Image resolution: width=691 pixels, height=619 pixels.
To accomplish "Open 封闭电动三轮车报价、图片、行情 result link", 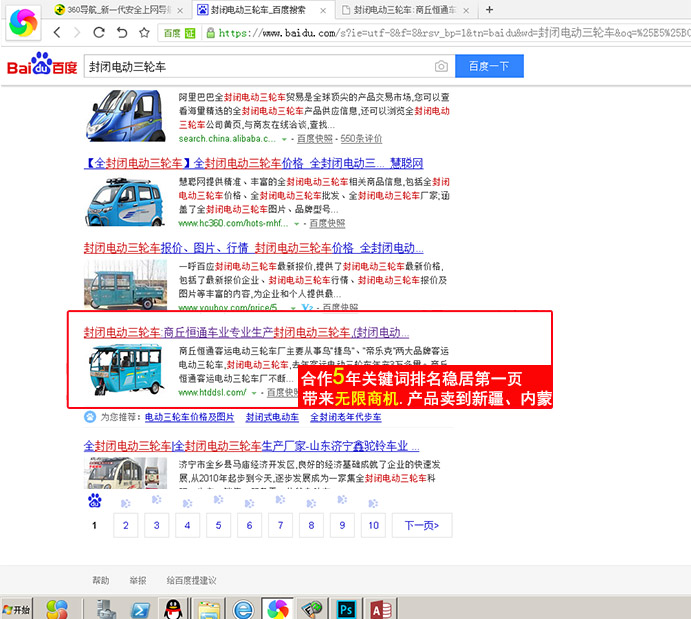I will pos(253,248).
